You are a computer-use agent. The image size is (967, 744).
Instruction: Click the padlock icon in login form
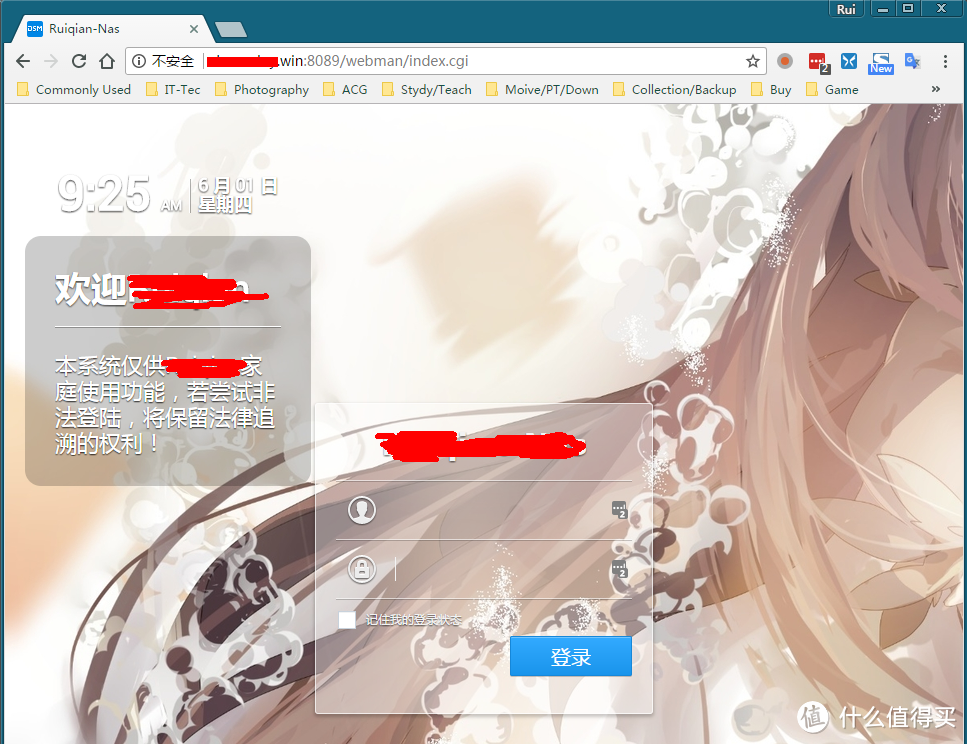tap(362, 569)
